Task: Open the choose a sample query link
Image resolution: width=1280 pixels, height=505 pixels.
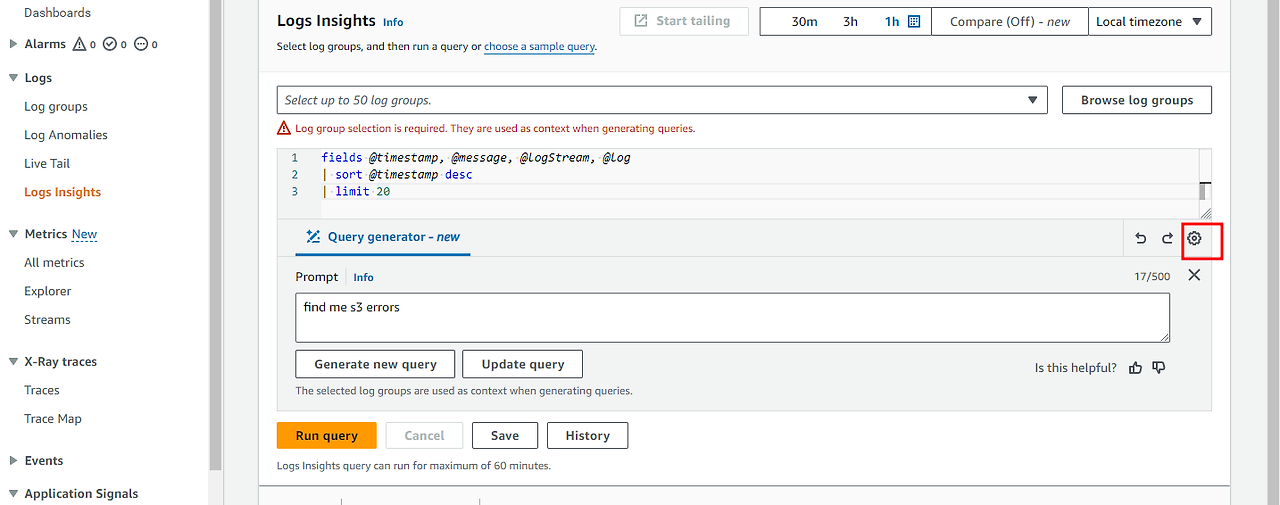Action: (x=539, y=46)
